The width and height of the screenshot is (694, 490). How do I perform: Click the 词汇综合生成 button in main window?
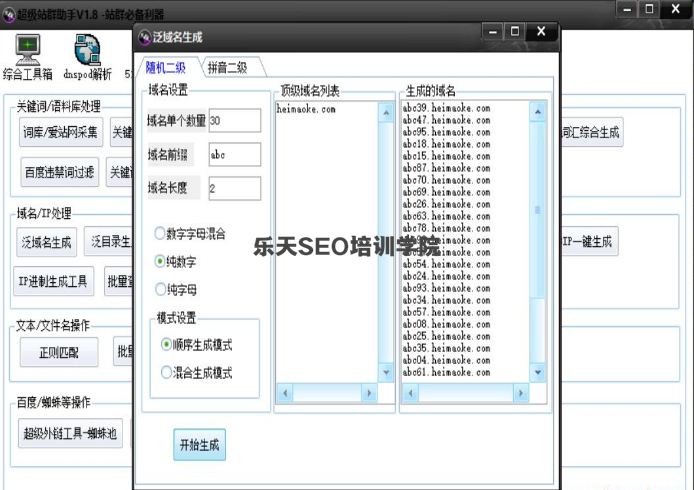click(592, 132)
